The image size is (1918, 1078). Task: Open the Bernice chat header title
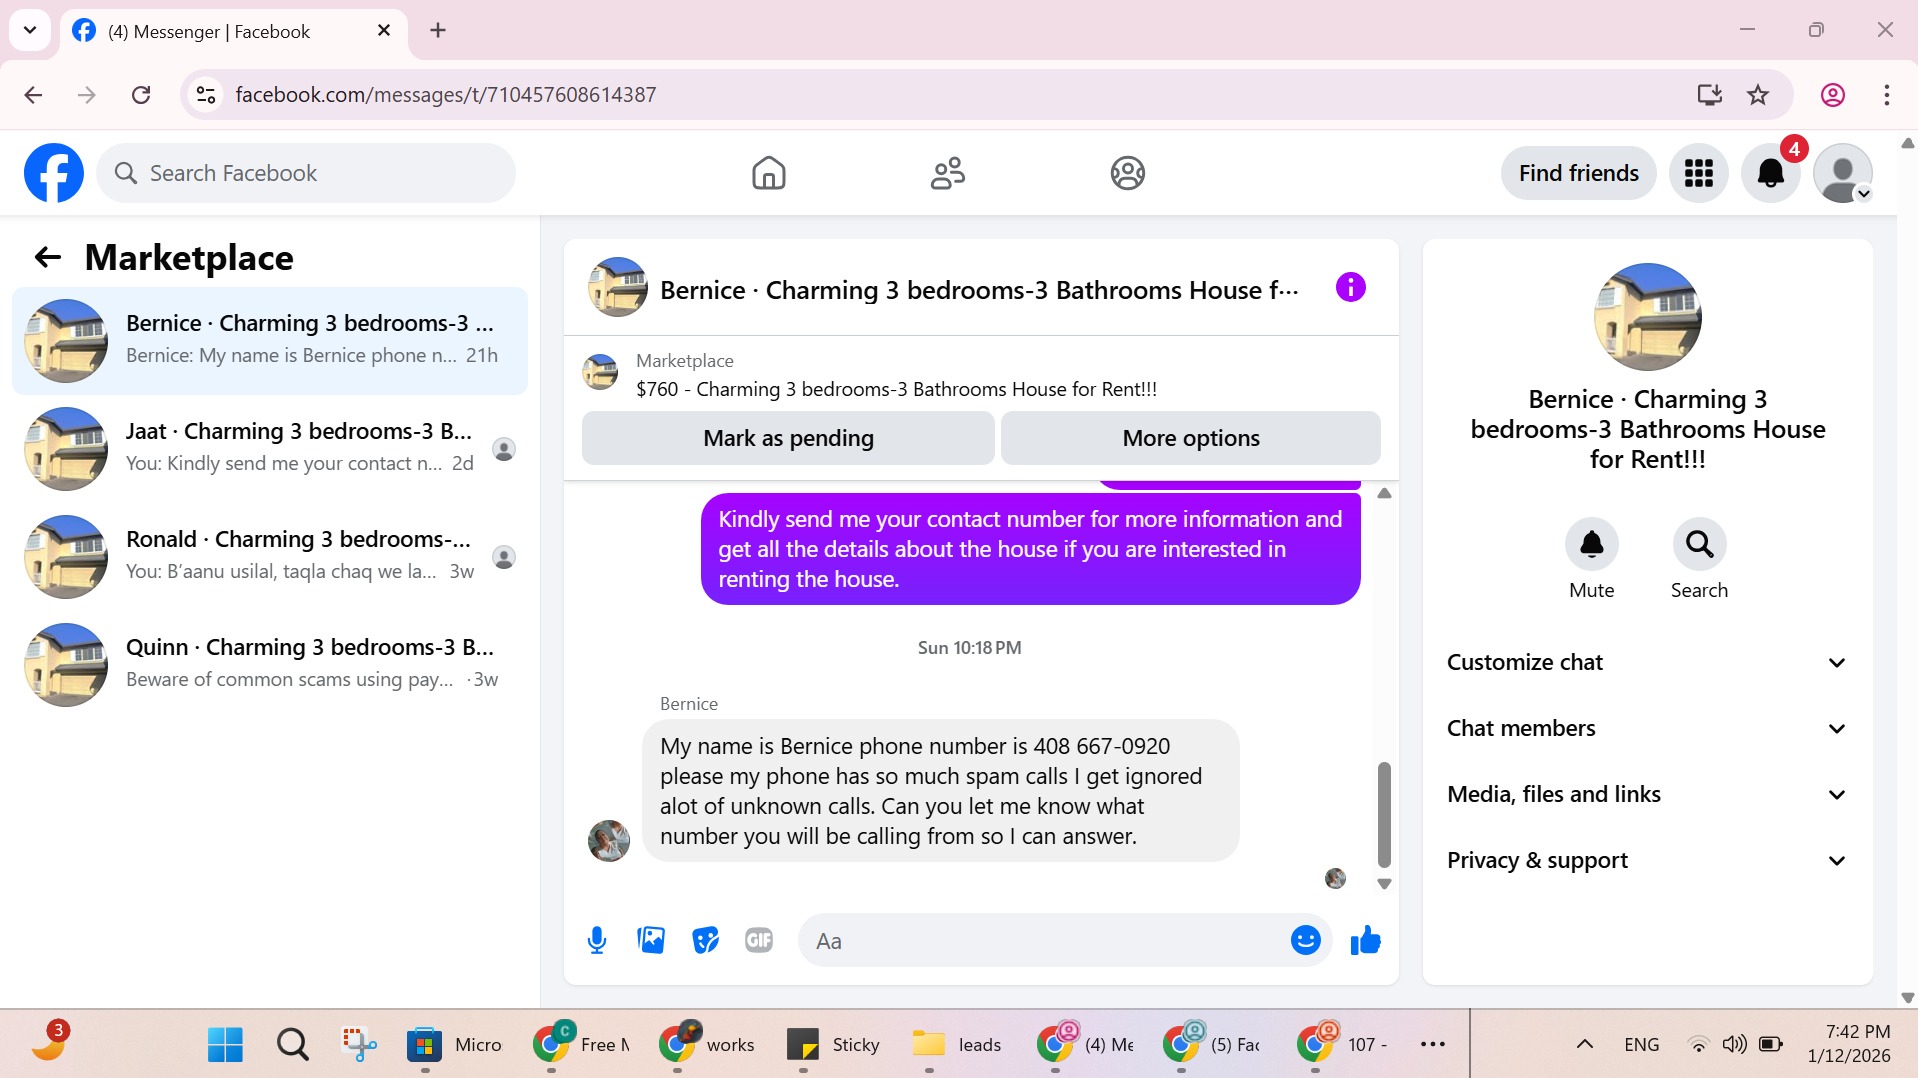[979, 290]
